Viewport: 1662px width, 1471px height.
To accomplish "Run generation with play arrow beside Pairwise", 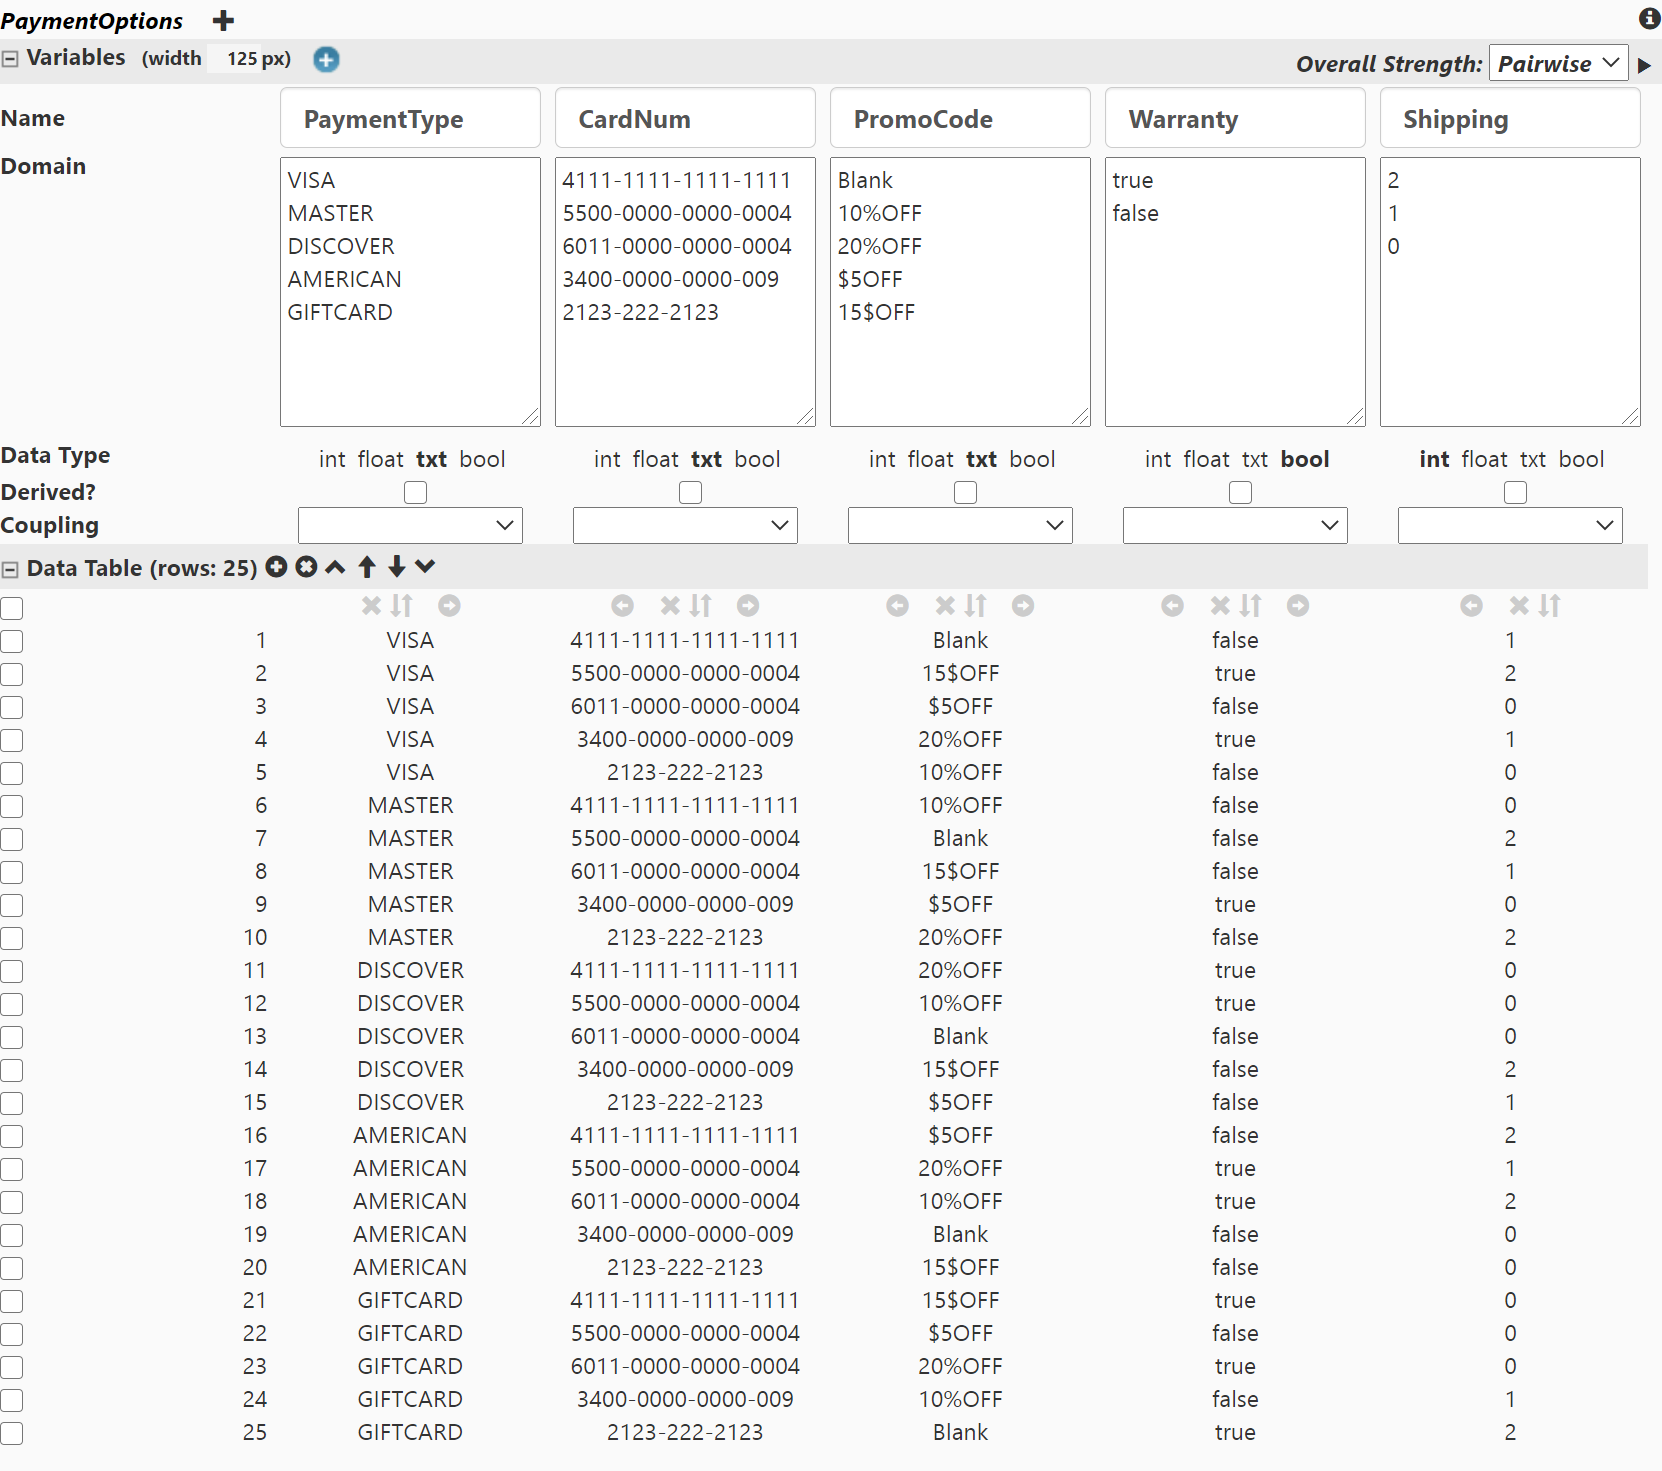I will (1644, 65).
